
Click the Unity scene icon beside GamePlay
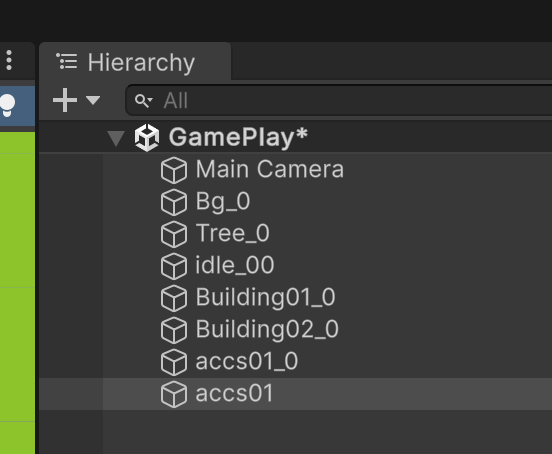147,137
